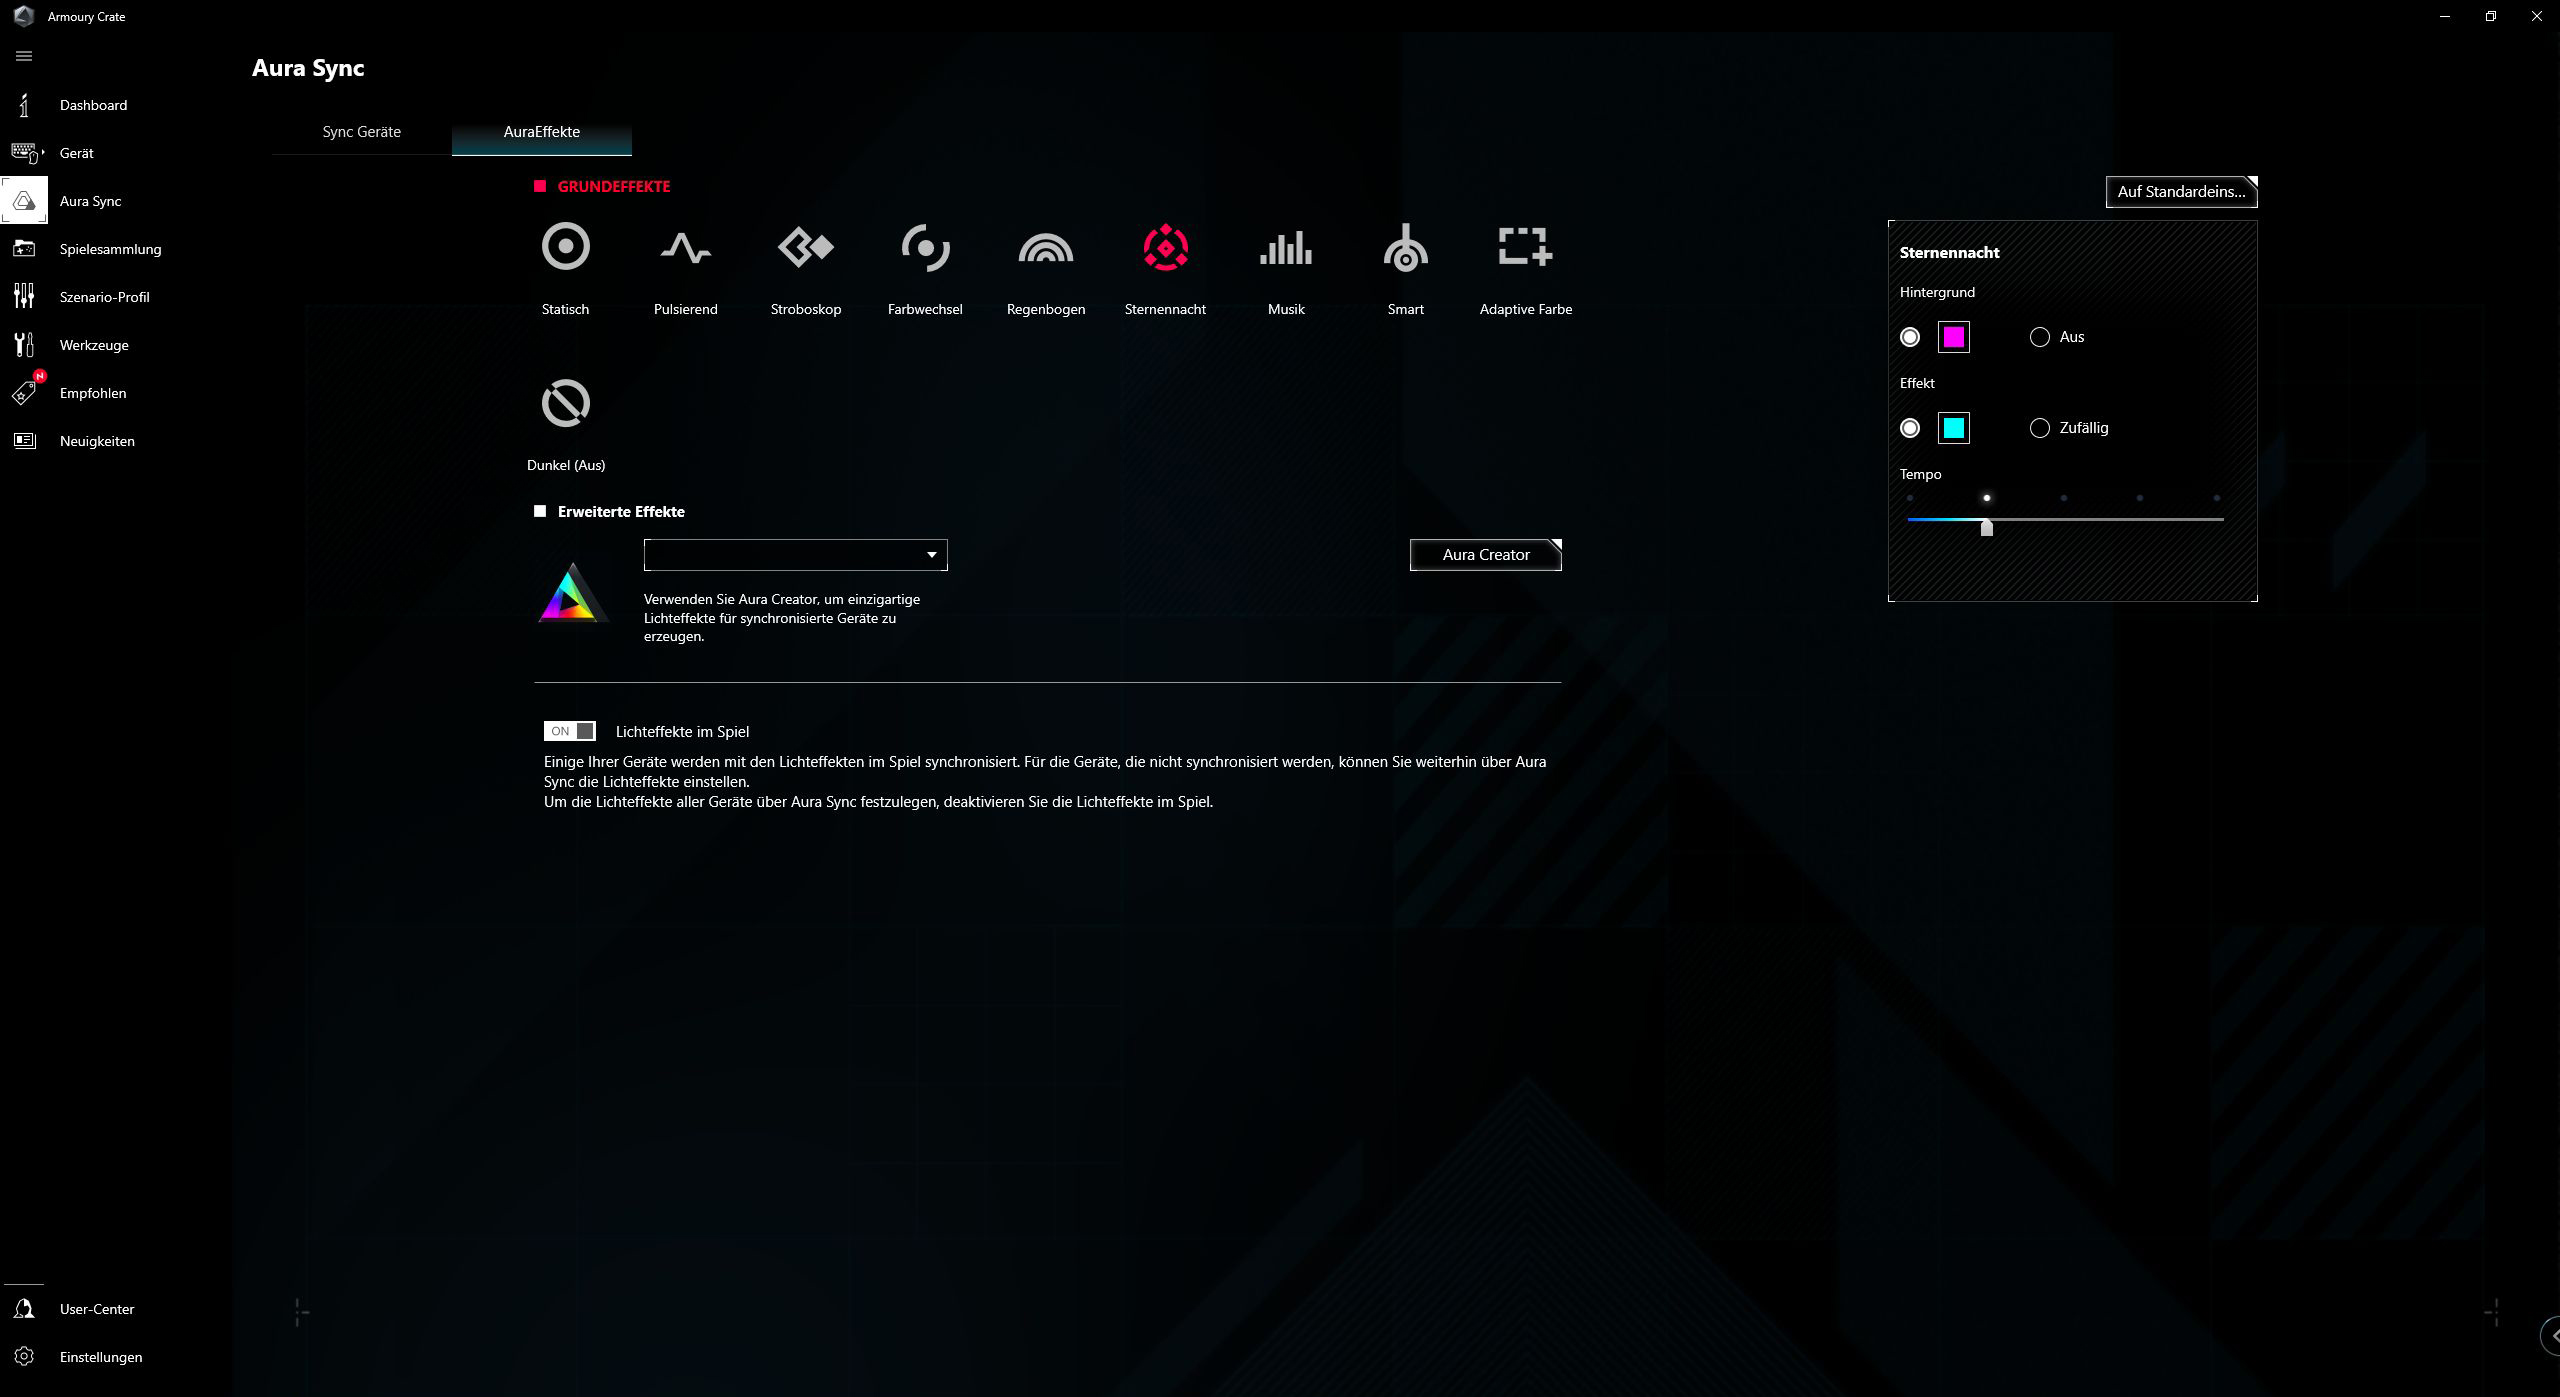The height and width of the screenshot is (1397, 2560).
Task: Select the Farbwechsel effect icon
Action: click(925, 247)
